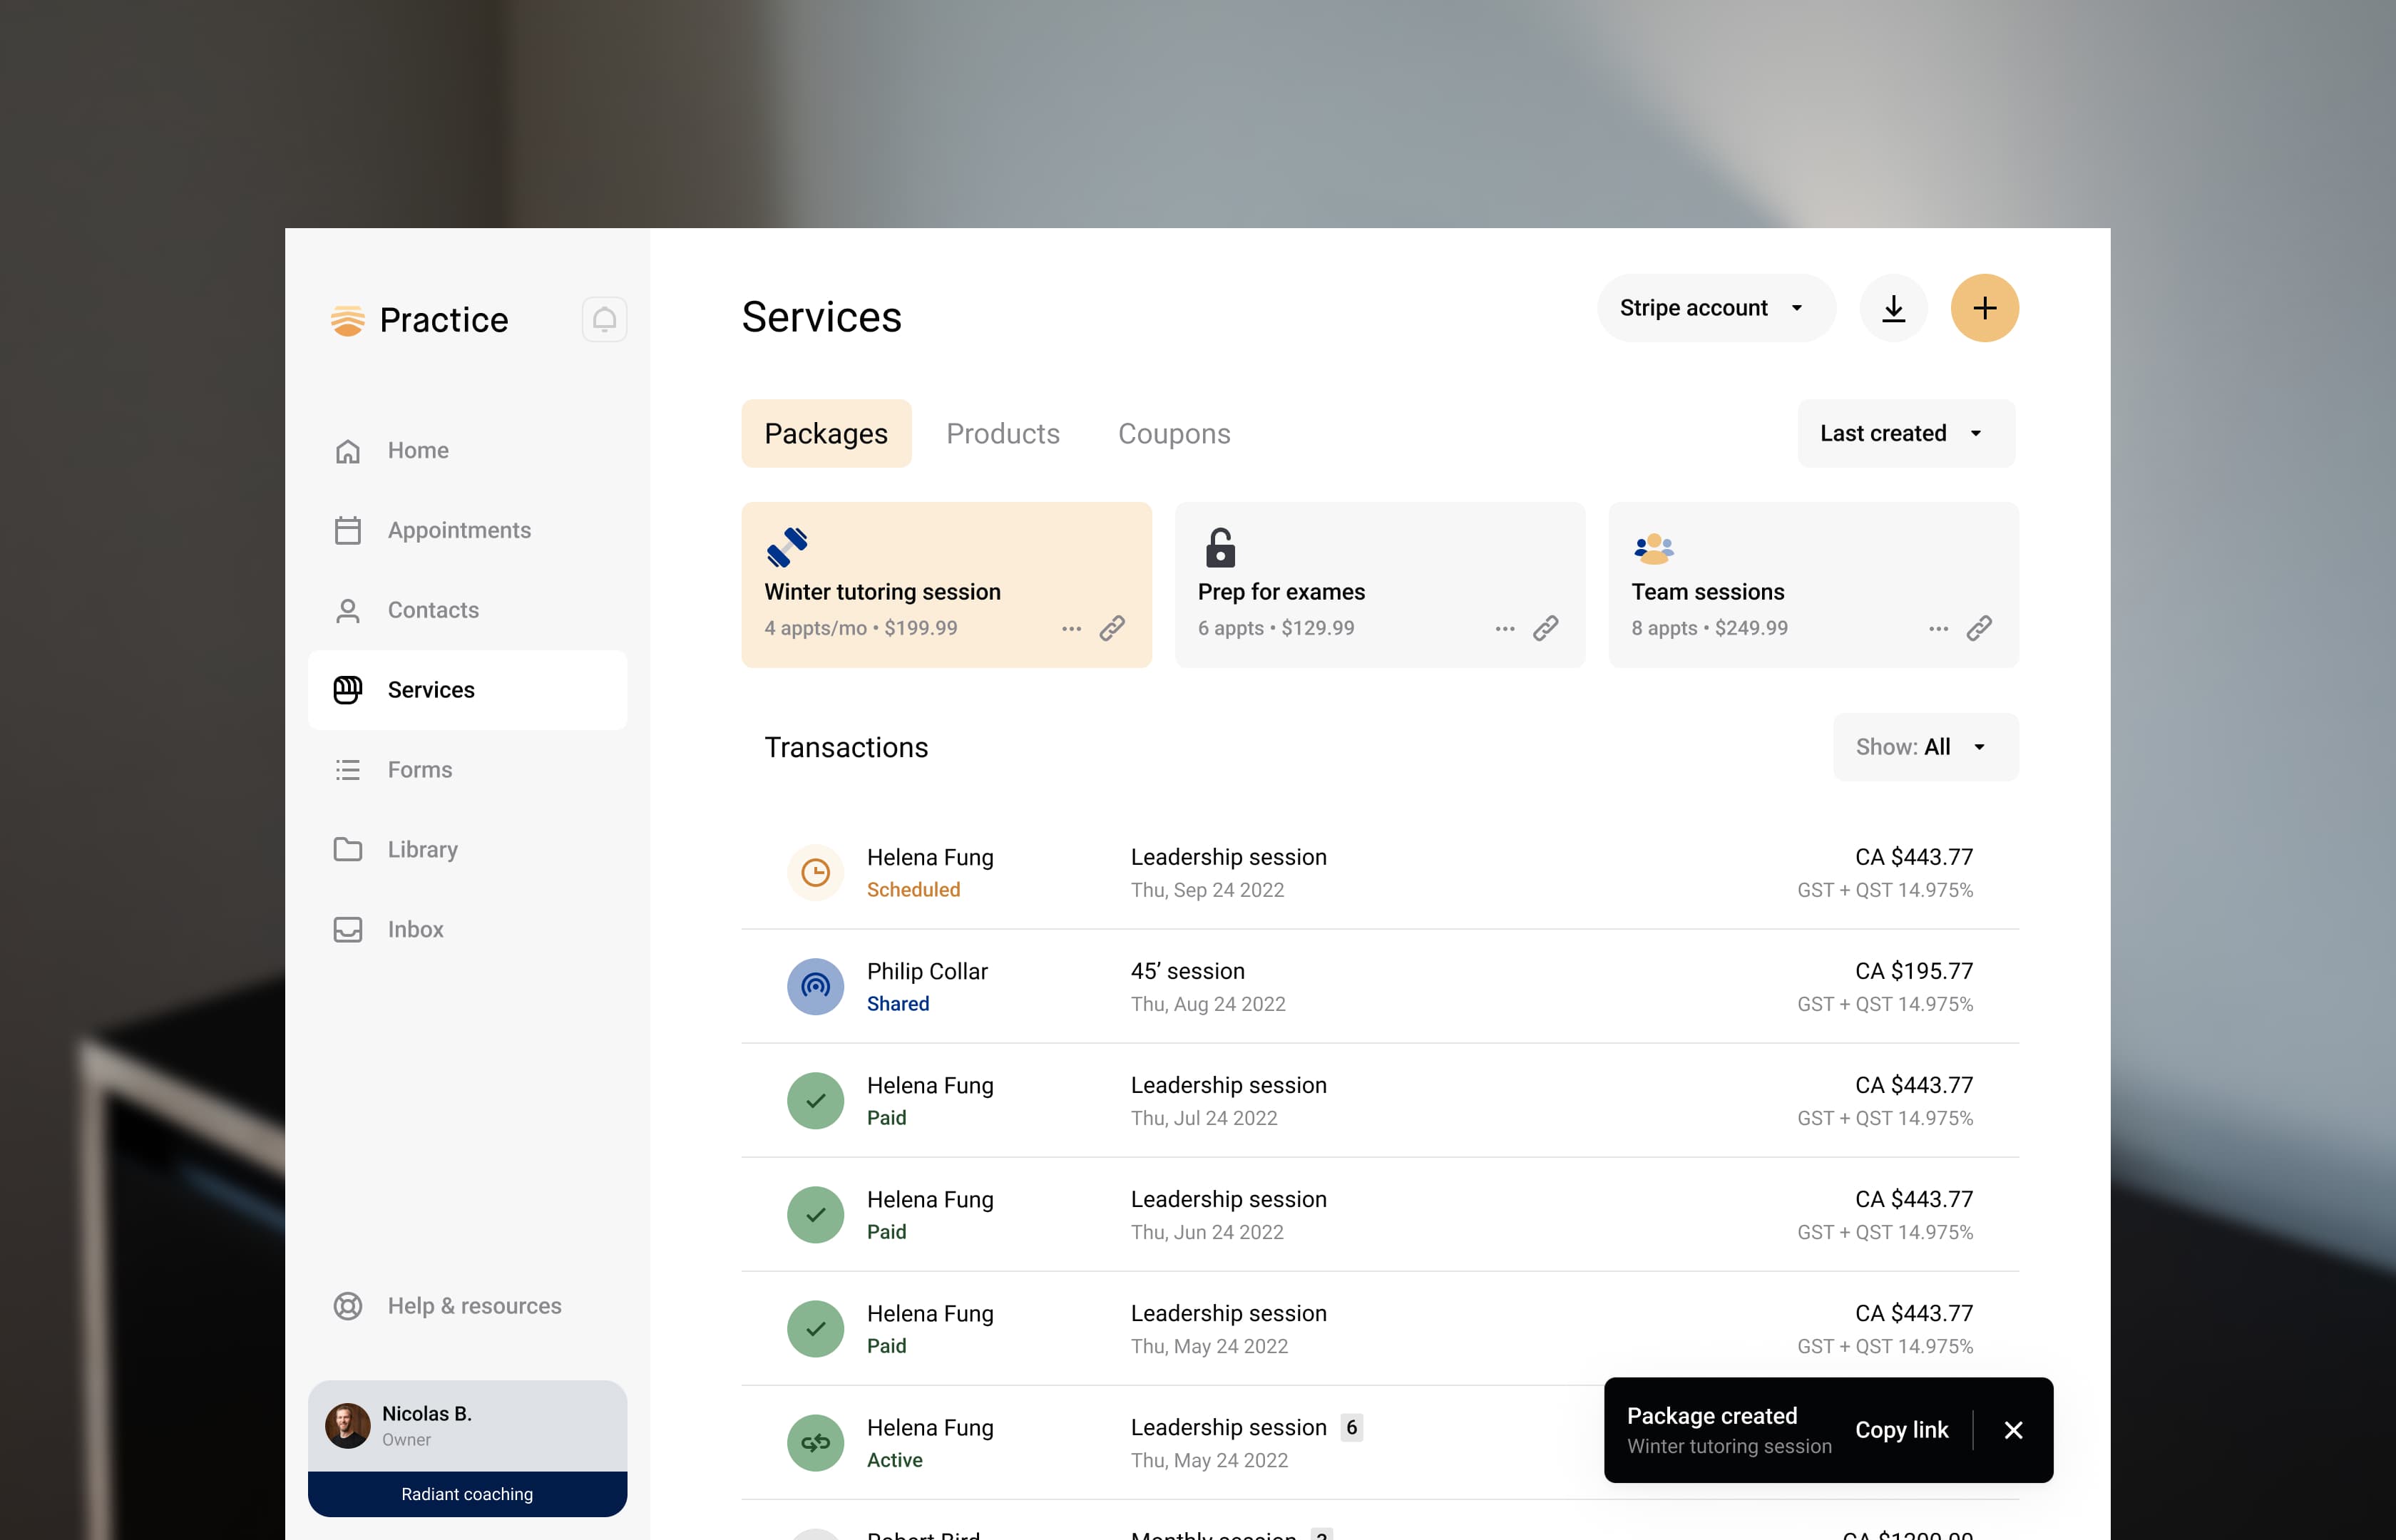Copy link icon on Winter tutoring session
Image resolution: width=2396 pixels, height=1540 pixels.
(x=1112, y=628)
